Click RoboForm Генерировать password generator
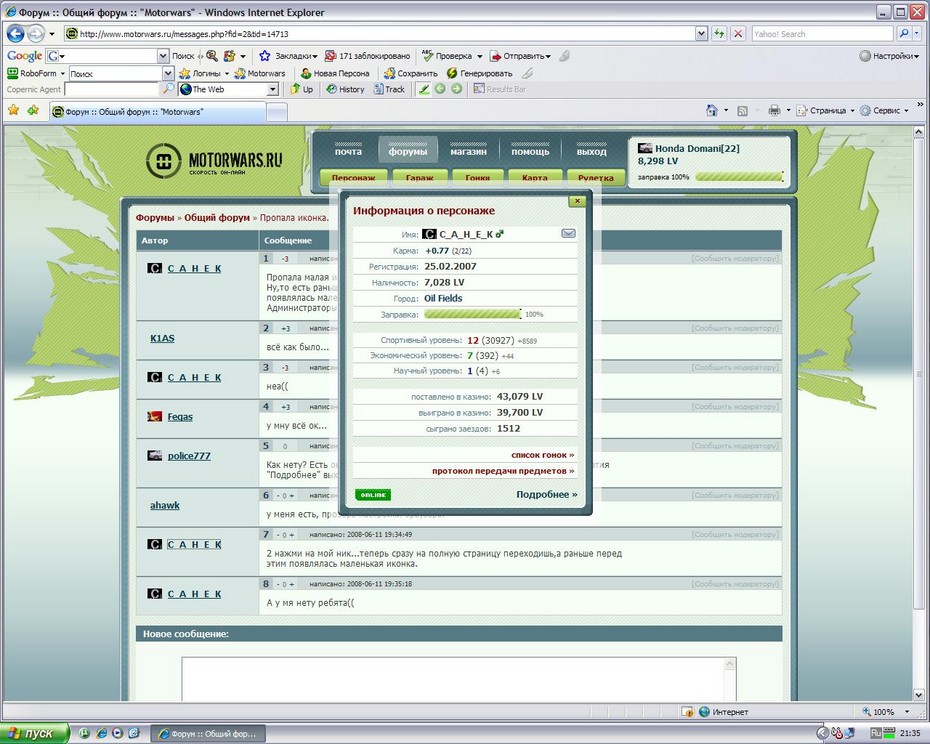Screen dimensions: 930x744 tap(479, 74)
